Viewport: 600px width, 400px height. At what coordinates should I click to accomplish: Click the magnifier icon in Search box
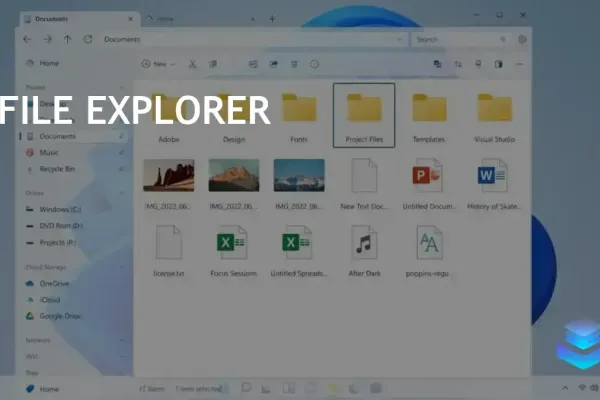click(x=503, y=39)
